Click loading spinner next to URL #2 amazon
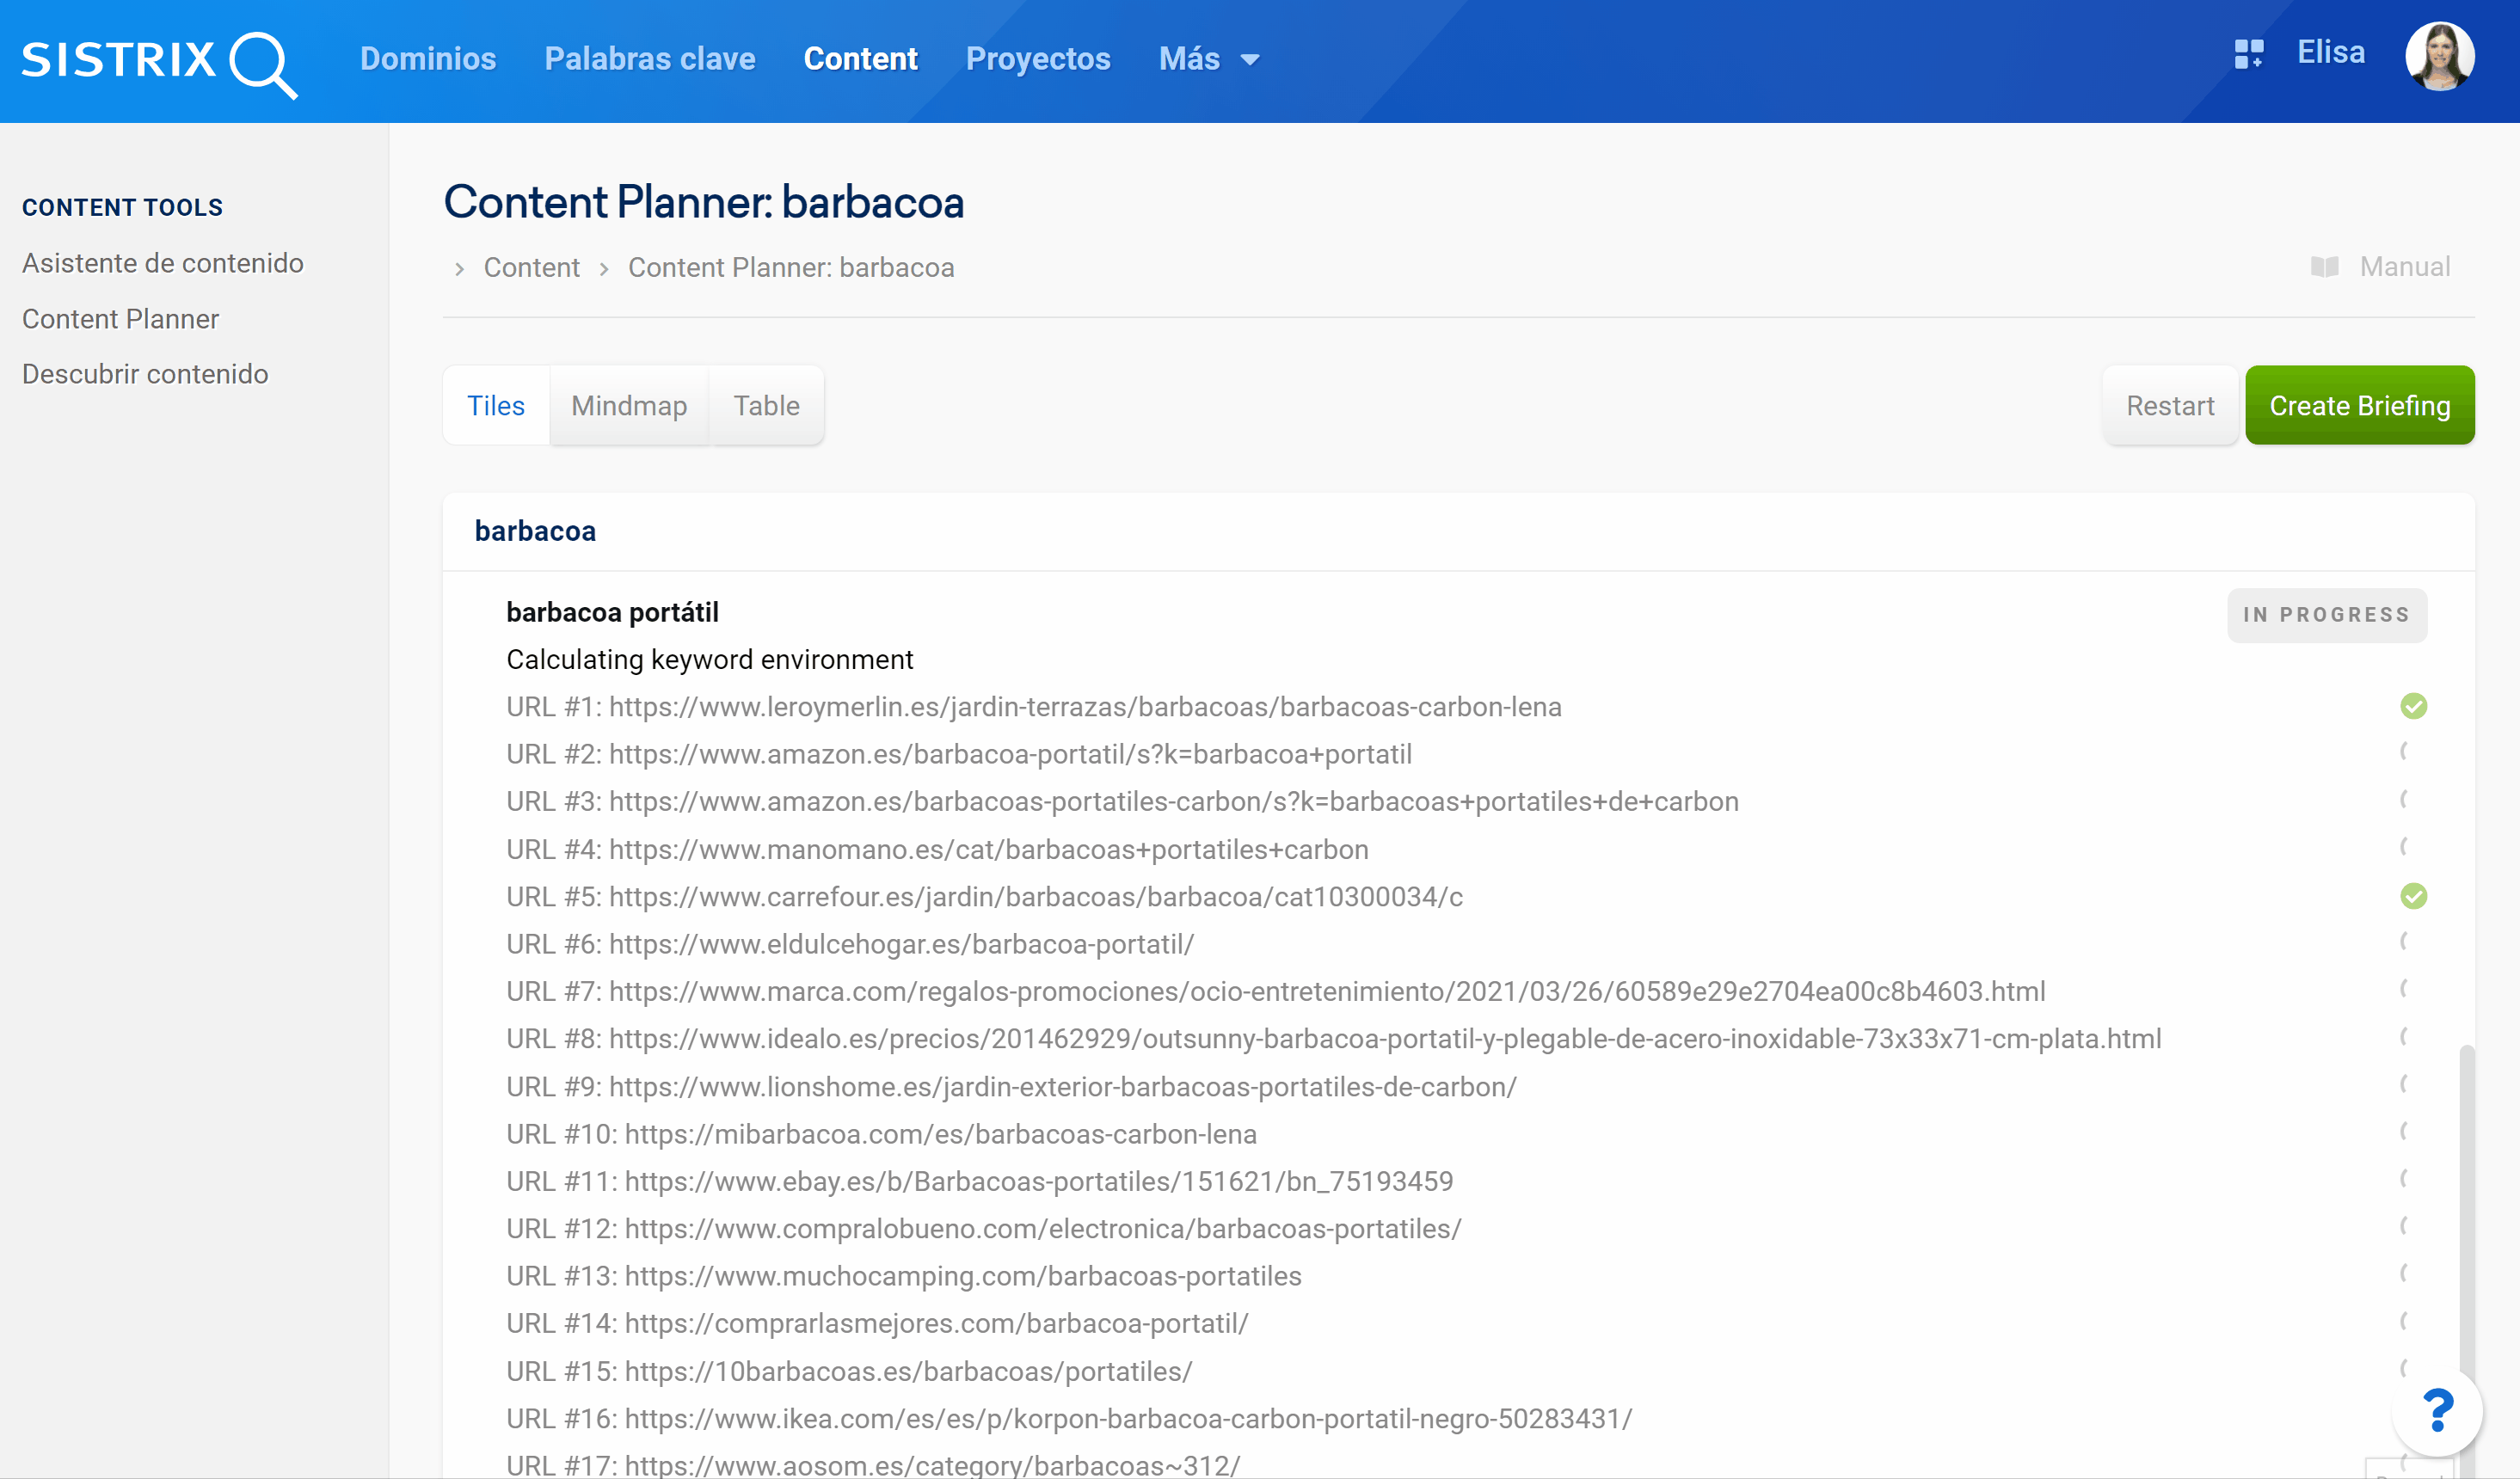 point(2404,752)
